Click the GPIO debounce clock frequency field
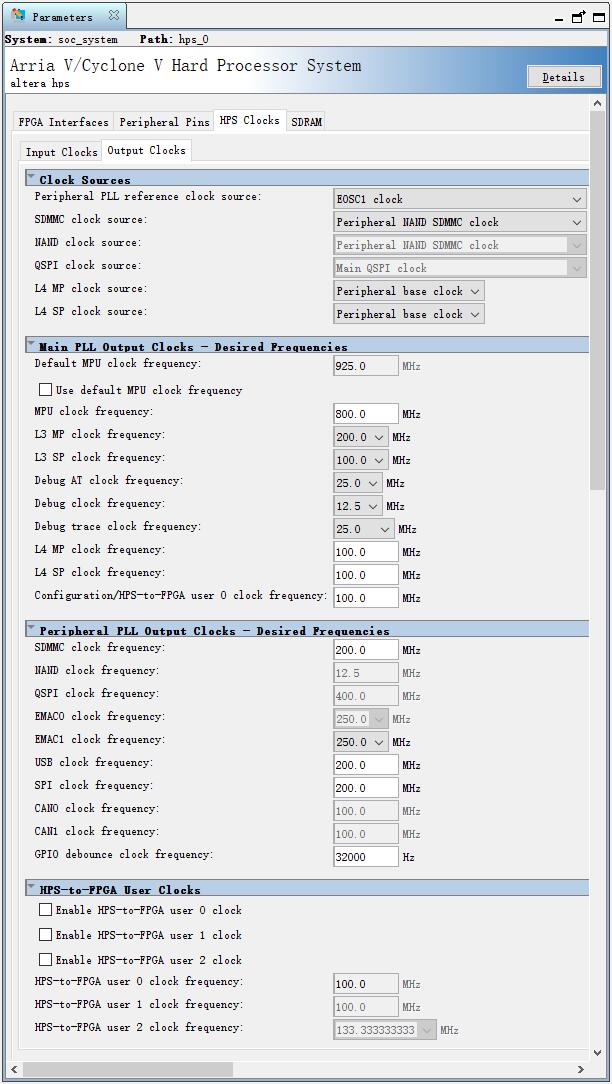 366,857
